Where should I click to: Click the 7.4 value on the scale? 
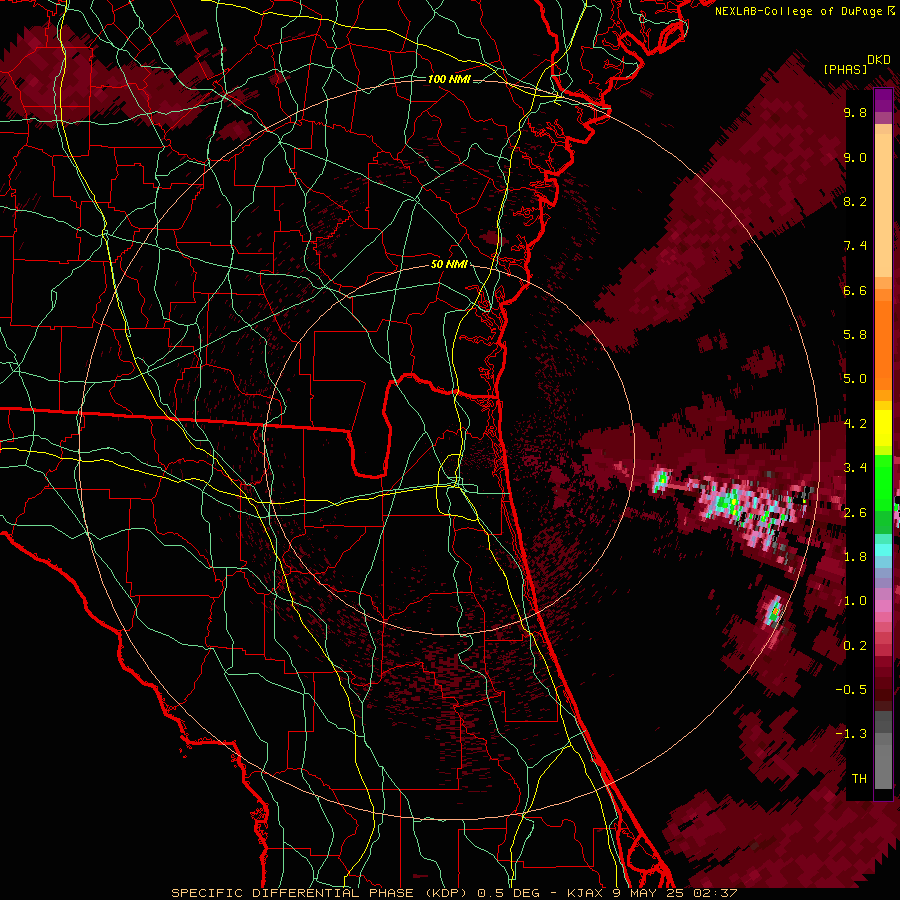pos(855,246)
